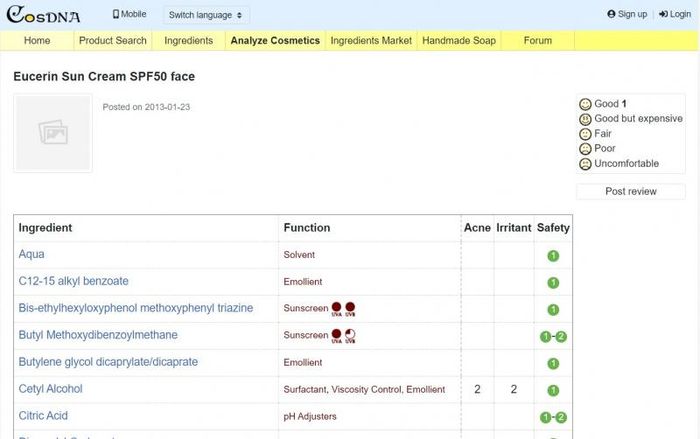
Task: Open the Product Search tab
Action: [113, 41]
